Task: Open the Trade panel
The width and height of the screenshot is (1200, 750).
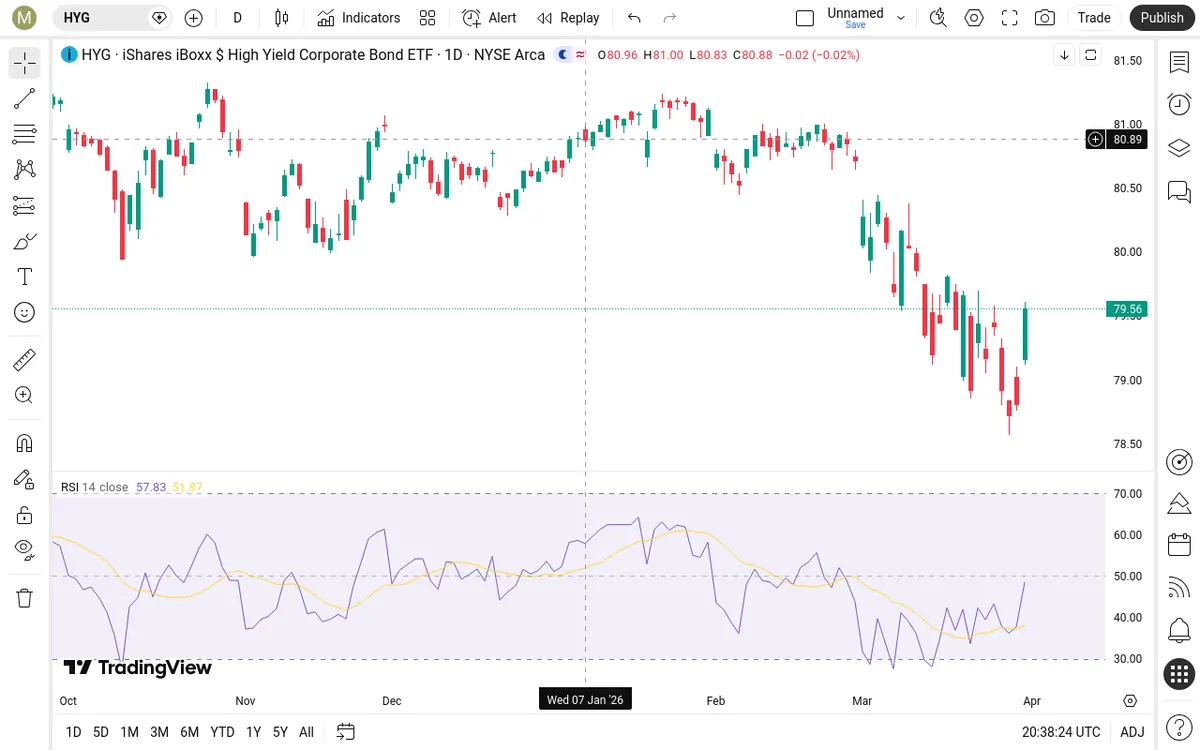Action: [x=1094, y=18]
